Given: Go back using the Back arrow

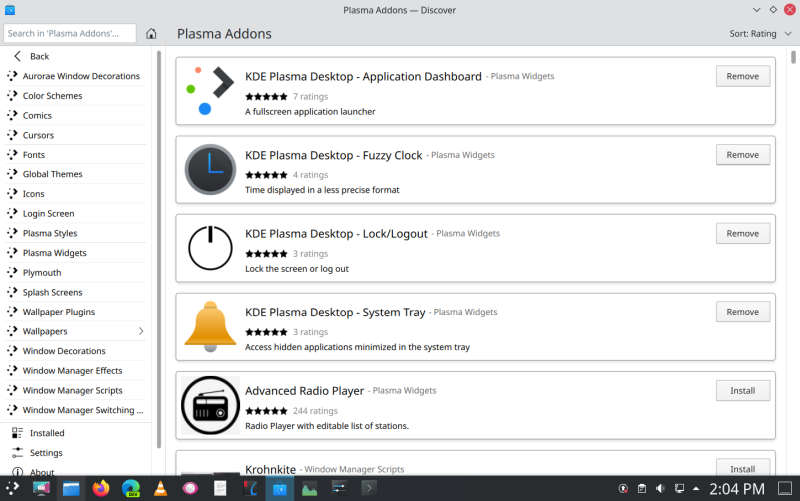Looking at the screenshot, I should [x=32, y=56].
